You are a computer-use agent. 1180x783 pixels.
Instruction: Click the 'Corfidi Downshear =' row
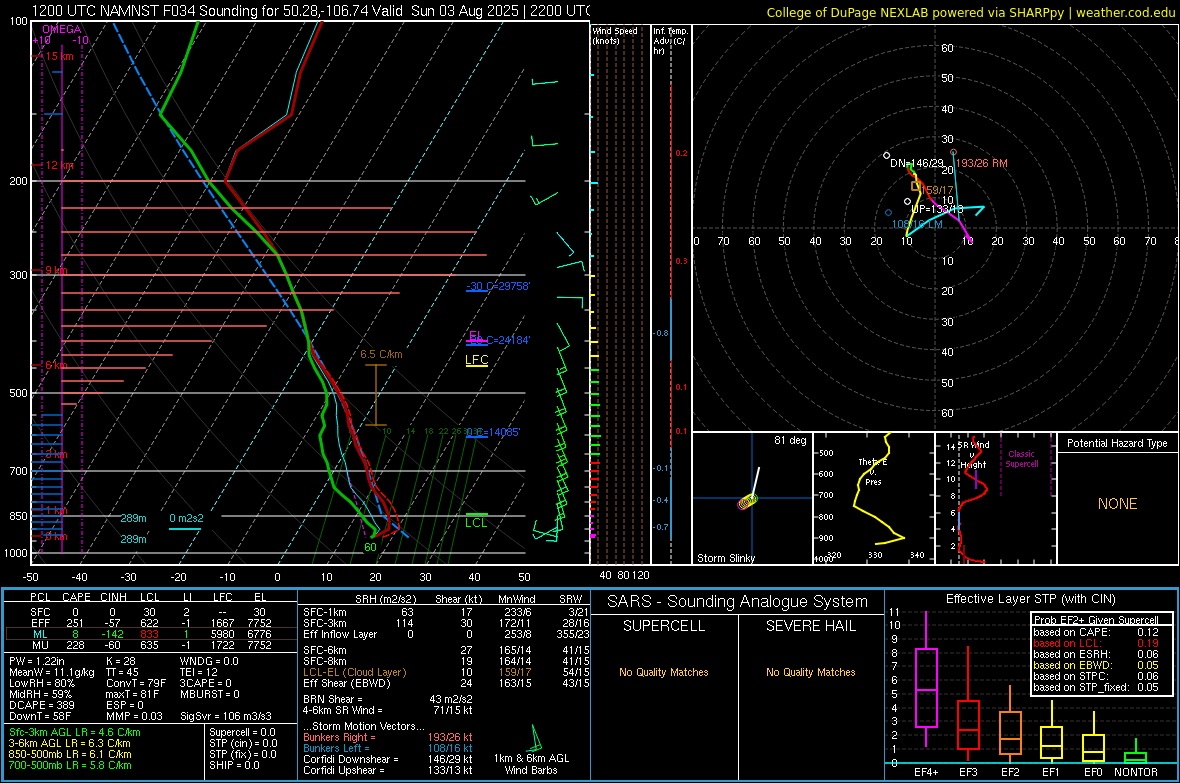[388, 759]
